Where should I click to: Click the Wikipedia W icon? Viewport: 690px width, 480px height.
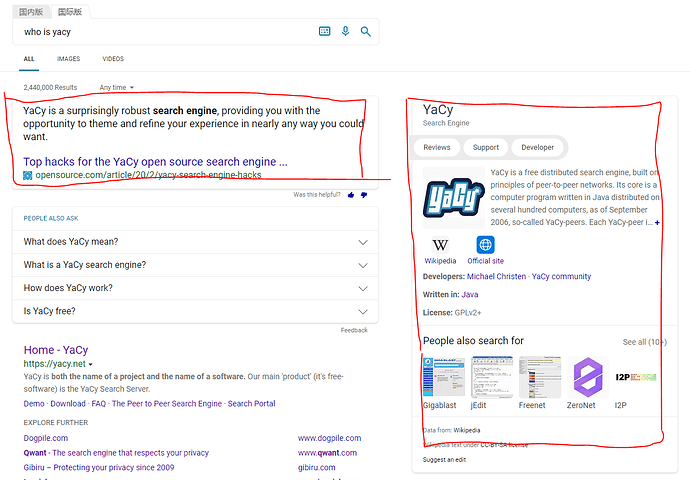click(440, 245)
